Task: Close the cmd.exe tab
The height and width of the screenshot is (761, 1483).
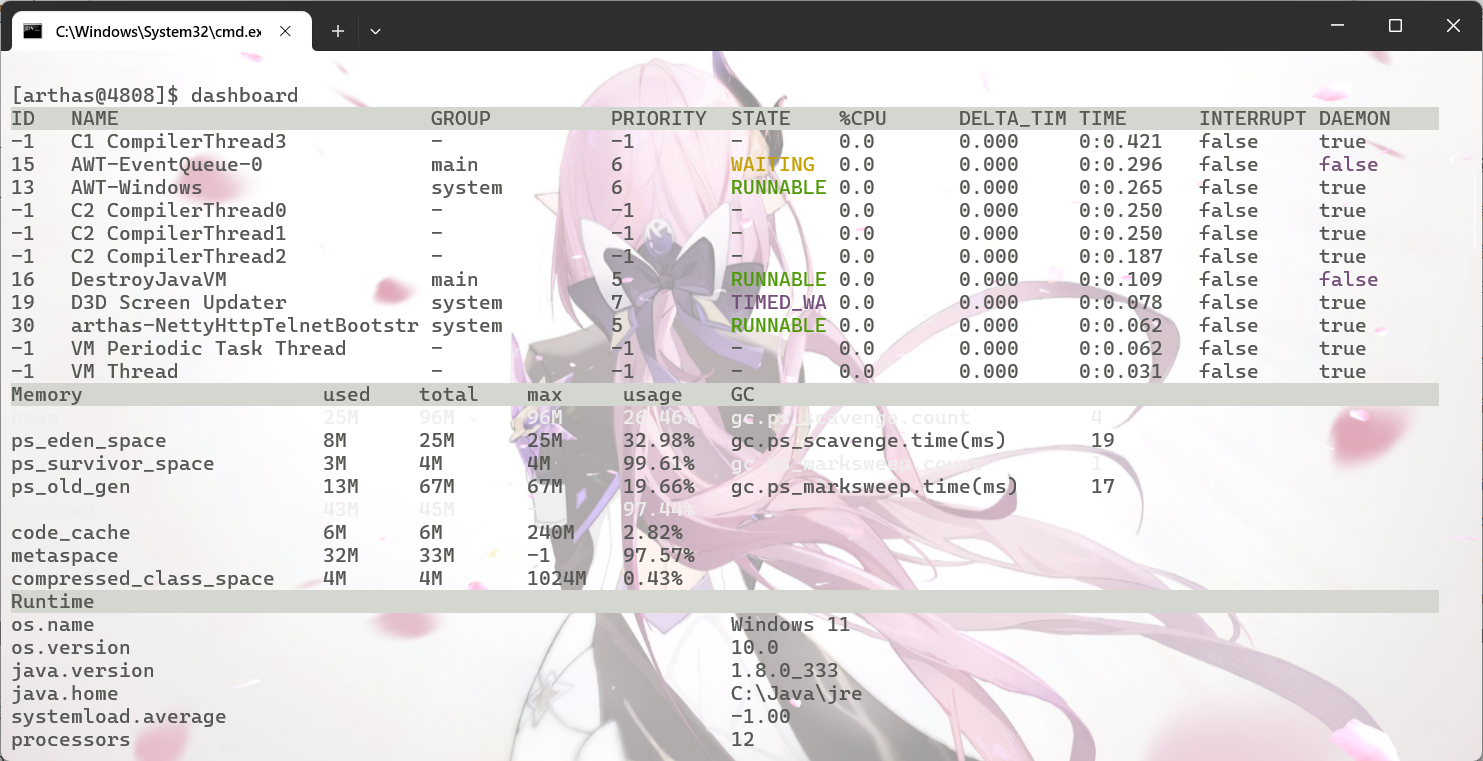Action: (285, 31)
